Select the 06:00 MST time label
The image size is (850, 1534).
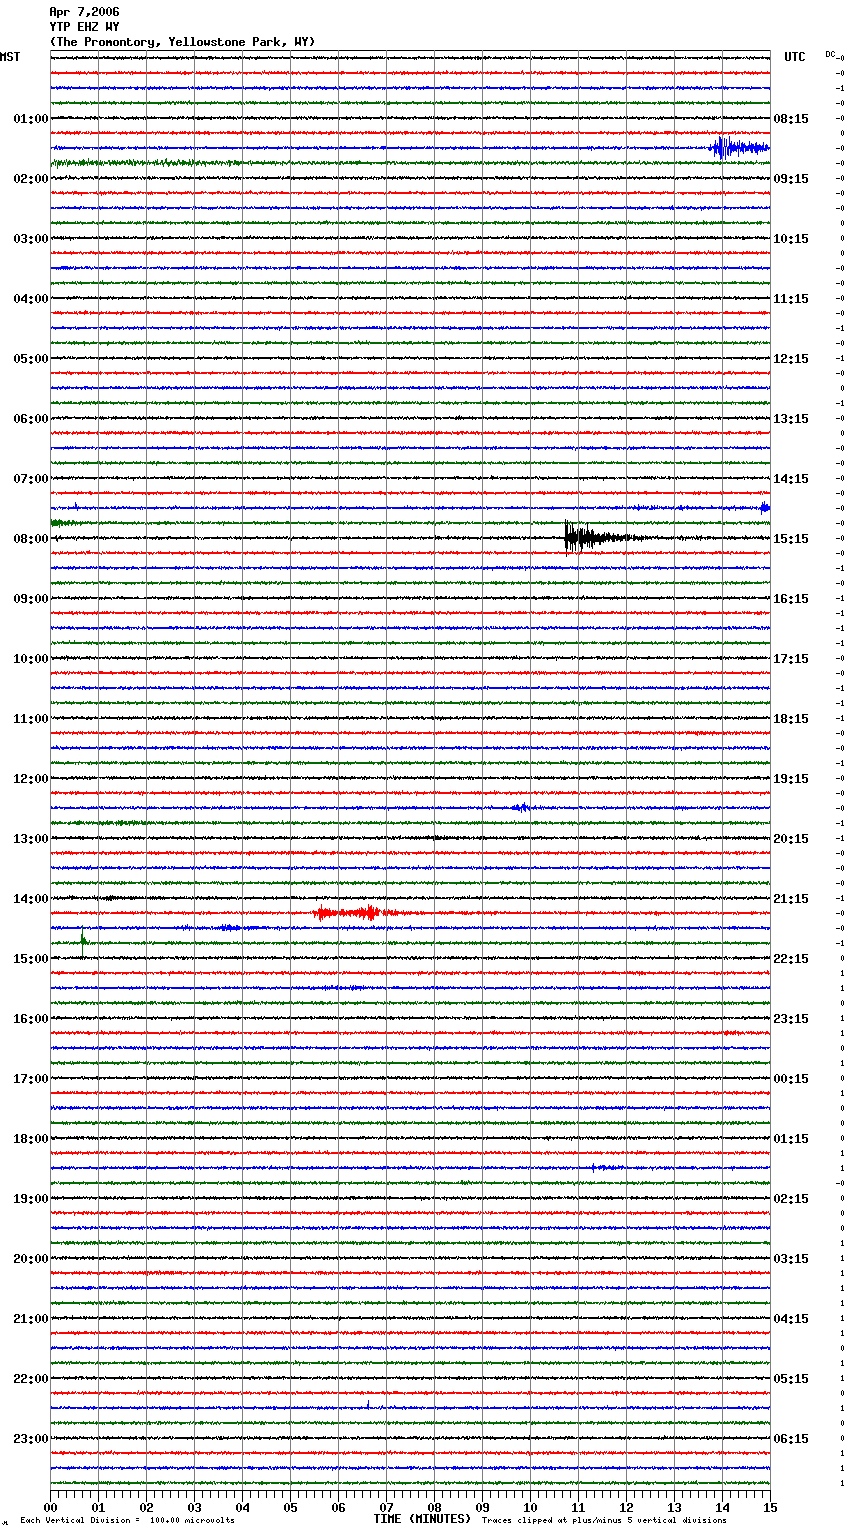pos(31,419)
